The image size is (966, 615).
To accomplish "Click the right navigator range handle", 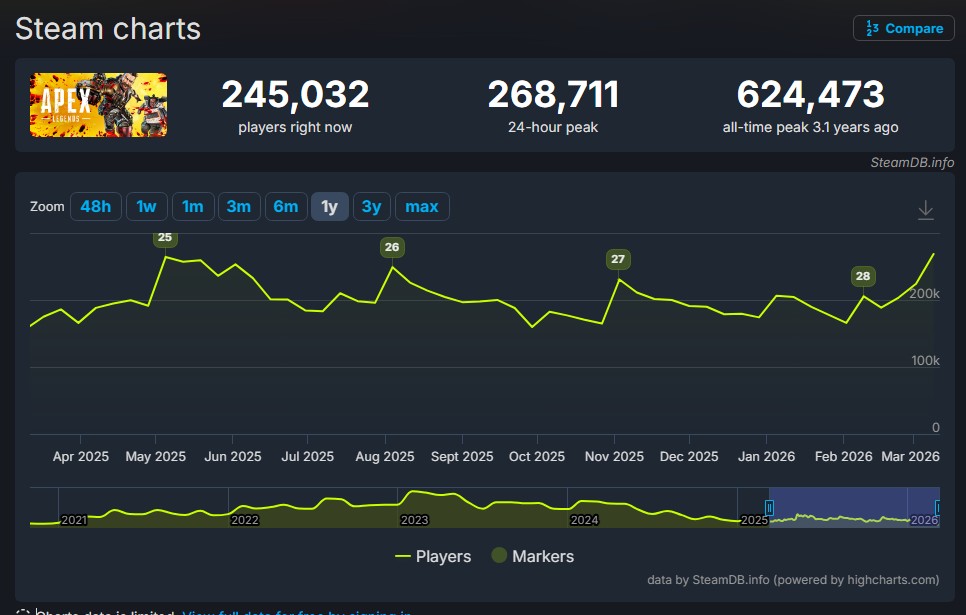I will (x=938, y=507).
